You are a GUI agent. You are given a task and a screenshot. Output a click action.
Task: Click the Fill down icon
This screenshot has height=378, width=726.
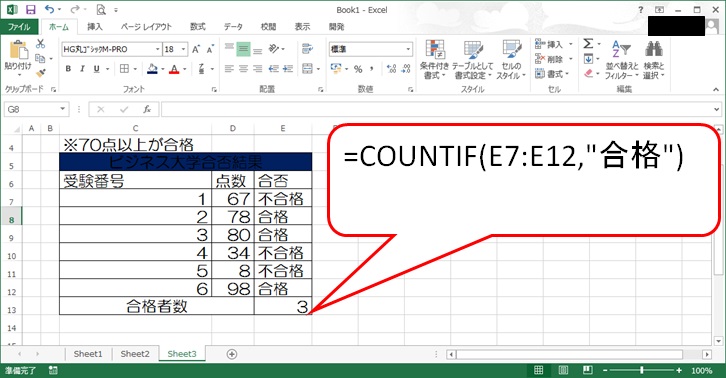point(588,59)
